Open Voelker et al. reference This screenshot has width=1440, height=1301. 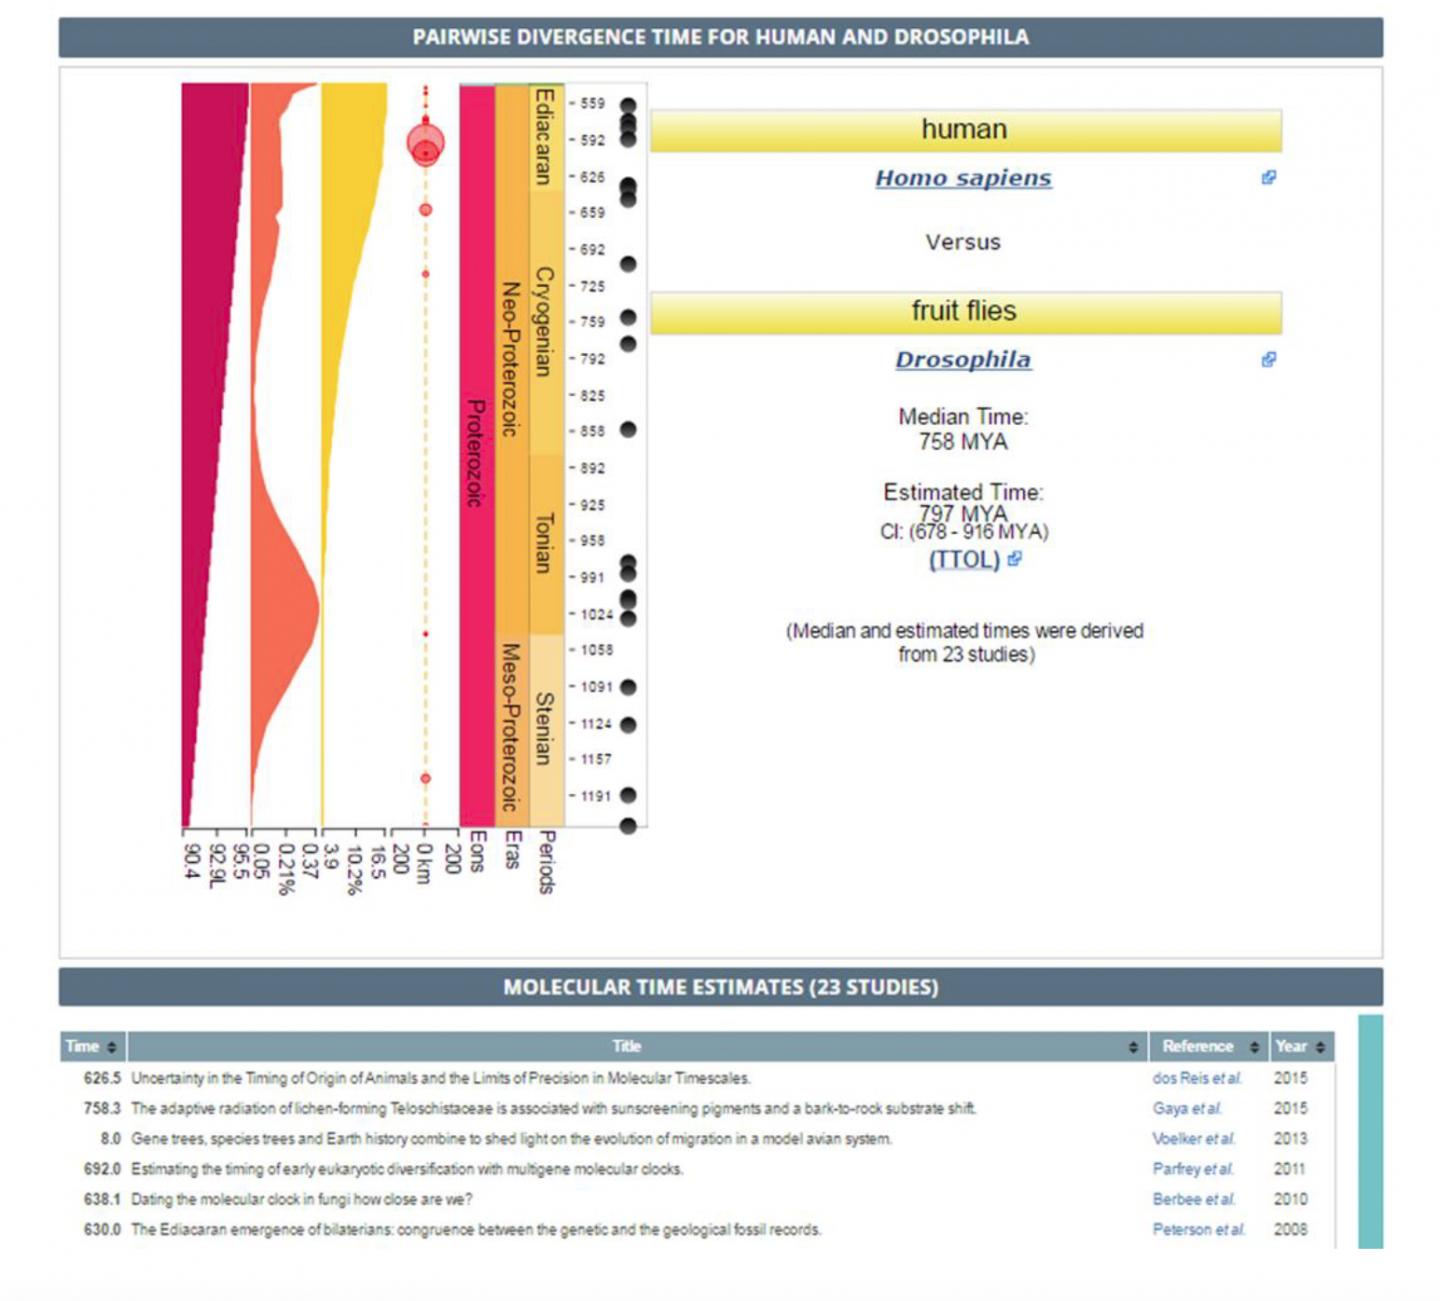tap(1194, 1139)
